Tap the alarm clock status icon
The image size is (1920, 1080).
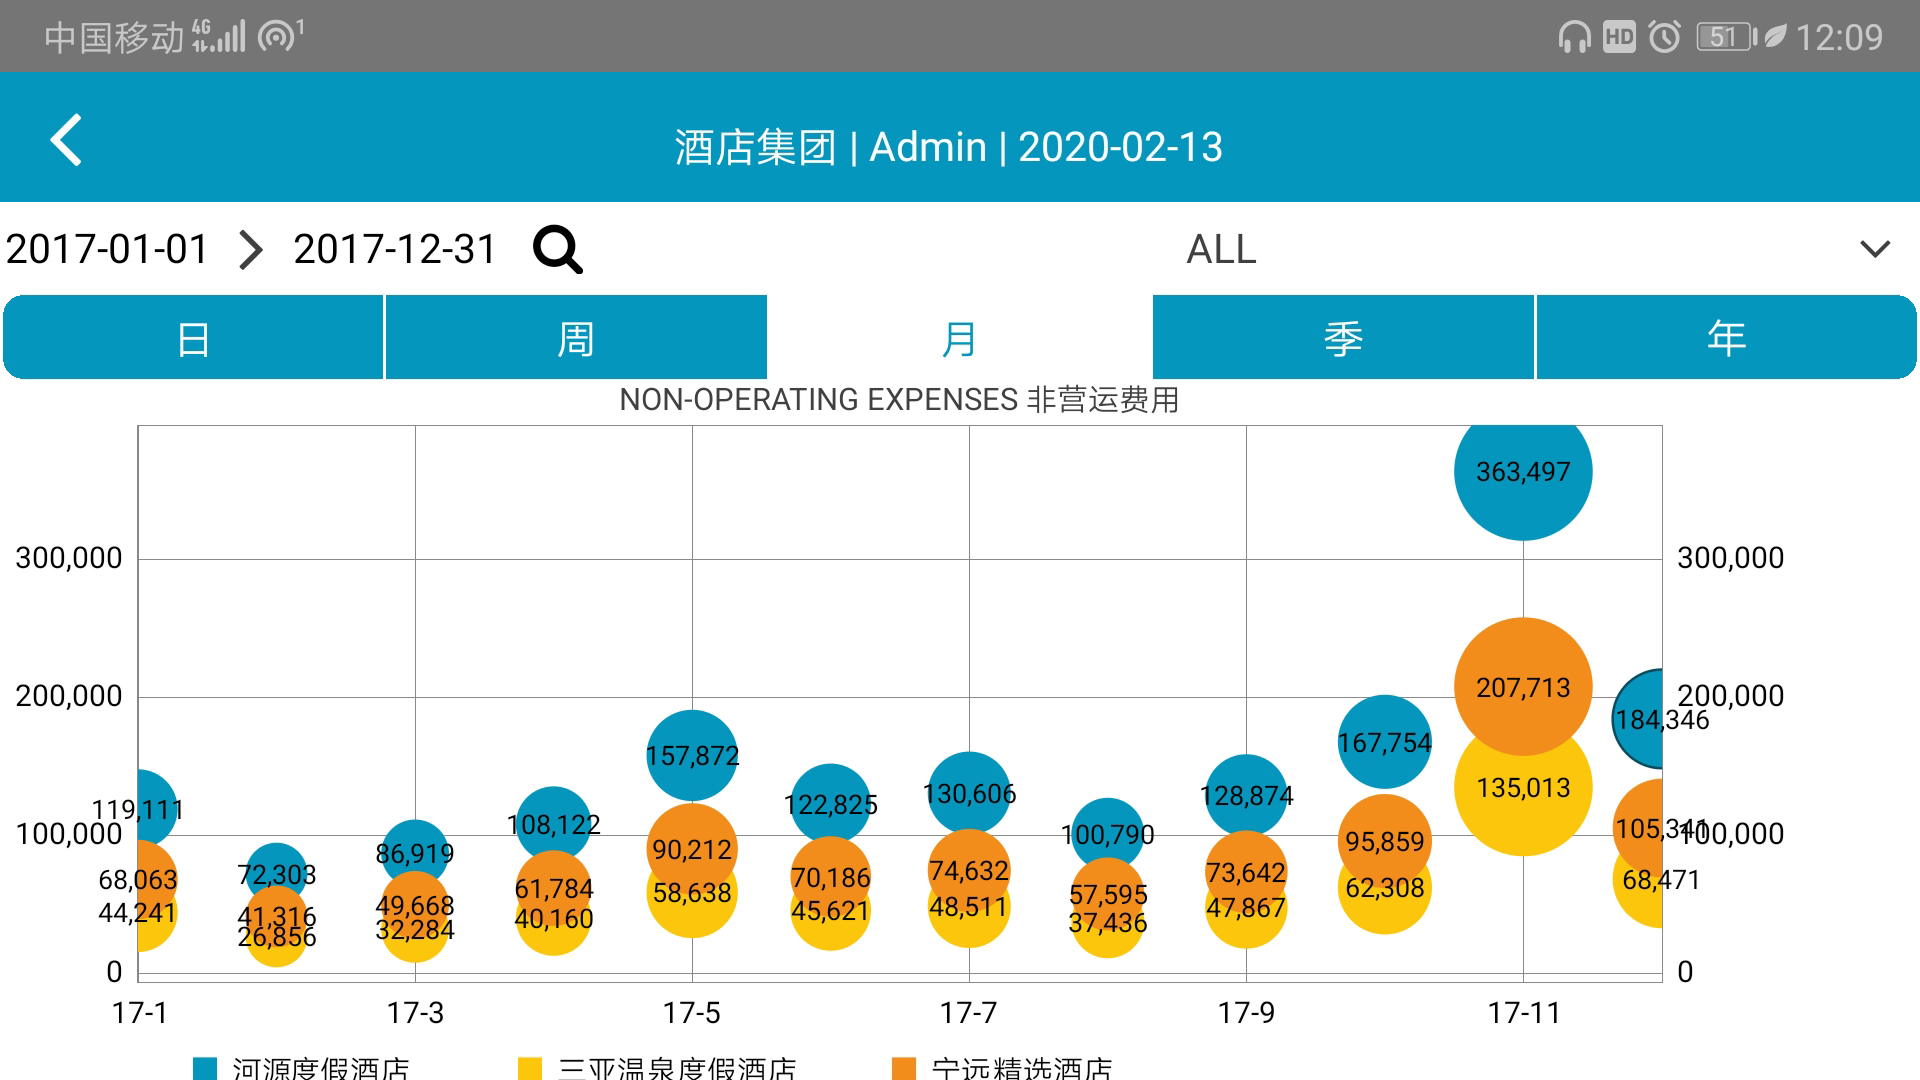coord(1664,38)
